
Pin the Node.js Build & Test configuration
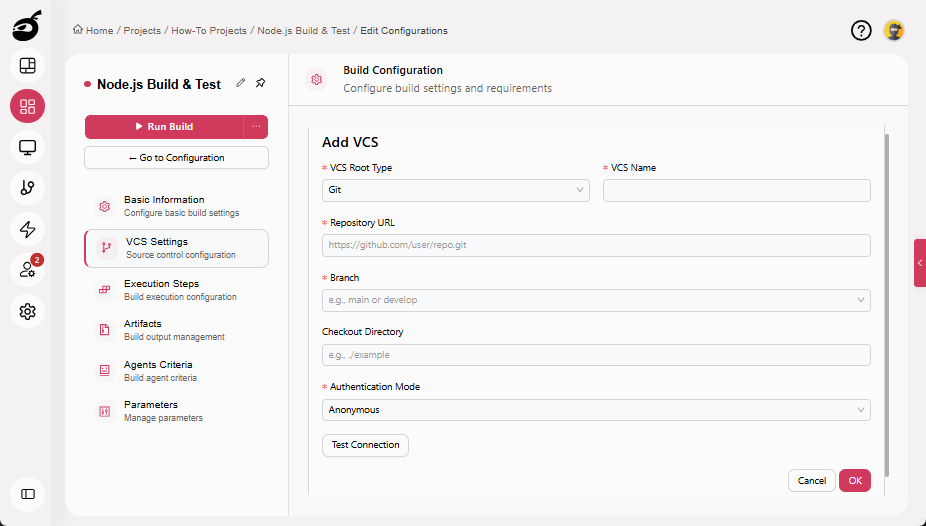(260, 83)
